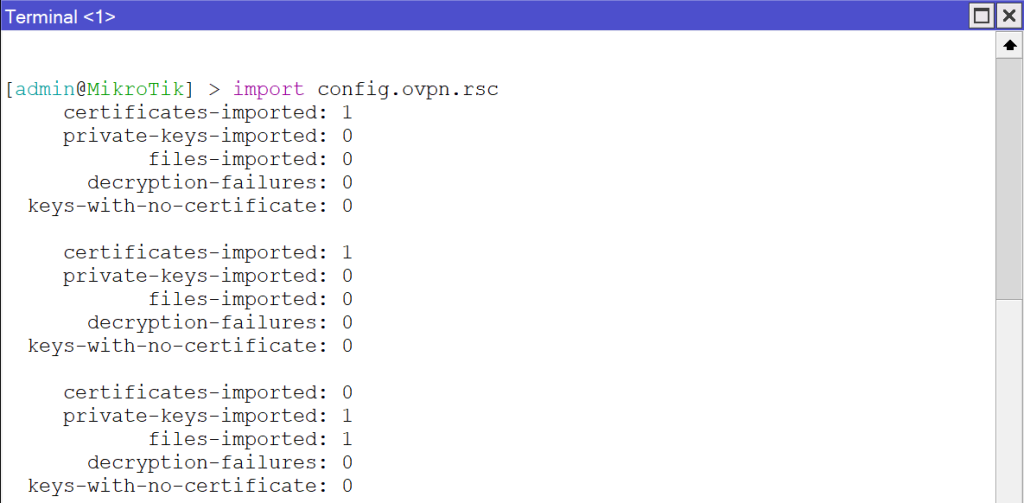Click first block's 'certificates-imported: 1' line
This screenshot has width=1024, height=503.
click(208, 112)
